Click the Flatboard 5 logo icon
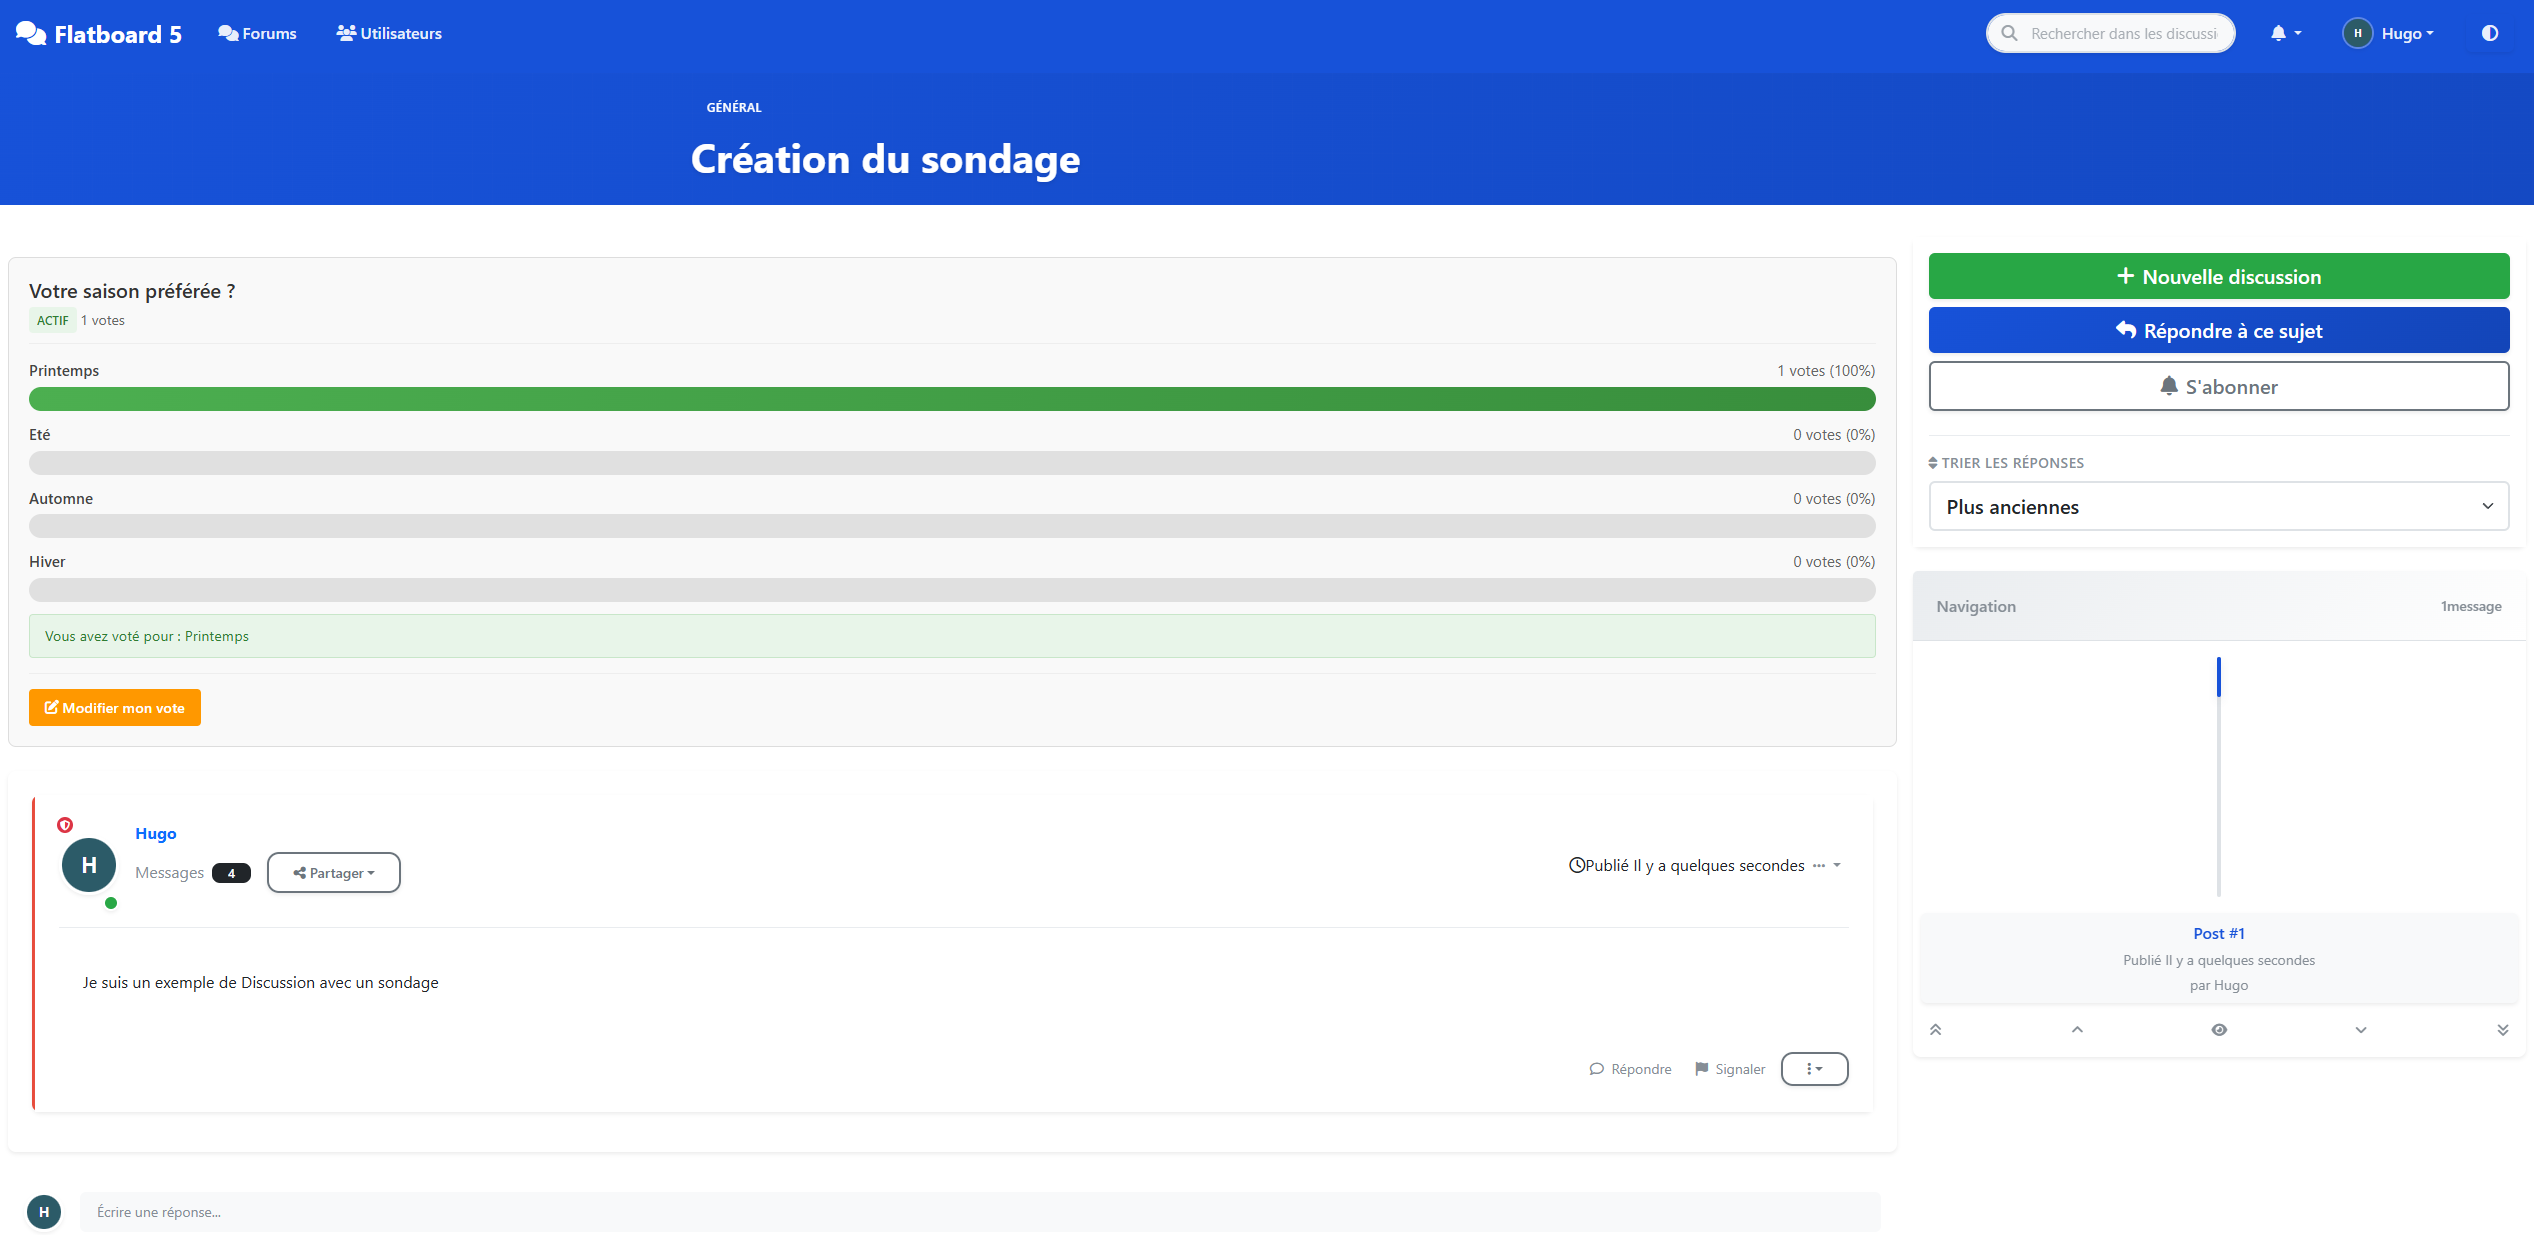Image resolution: width=2534 pixels, height=1235 pixels. 31,34
